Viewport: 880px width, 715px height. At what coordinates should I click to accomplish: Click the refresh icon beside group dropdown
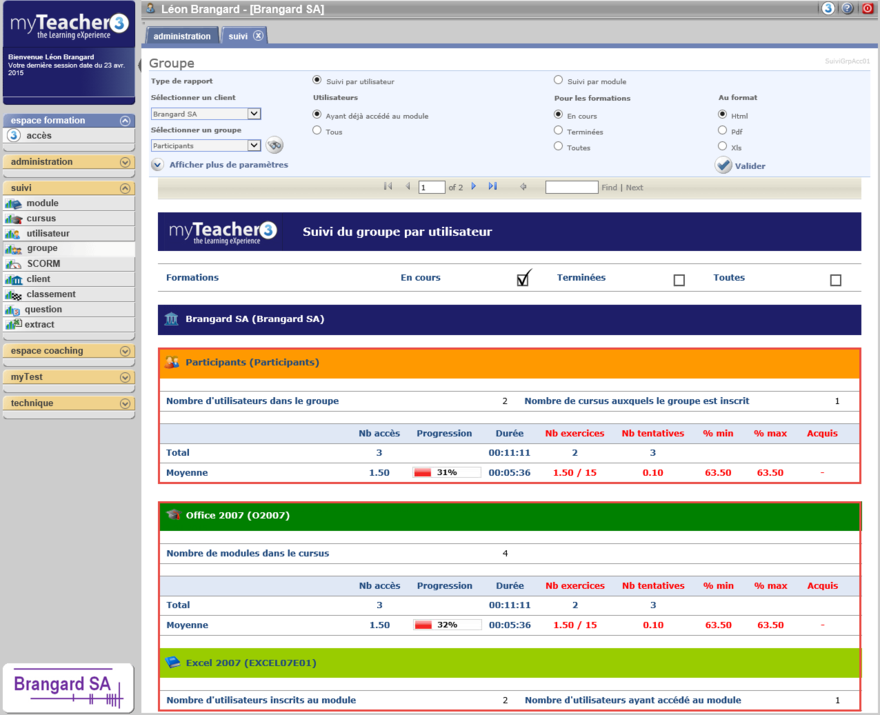[x=275, y=146]
